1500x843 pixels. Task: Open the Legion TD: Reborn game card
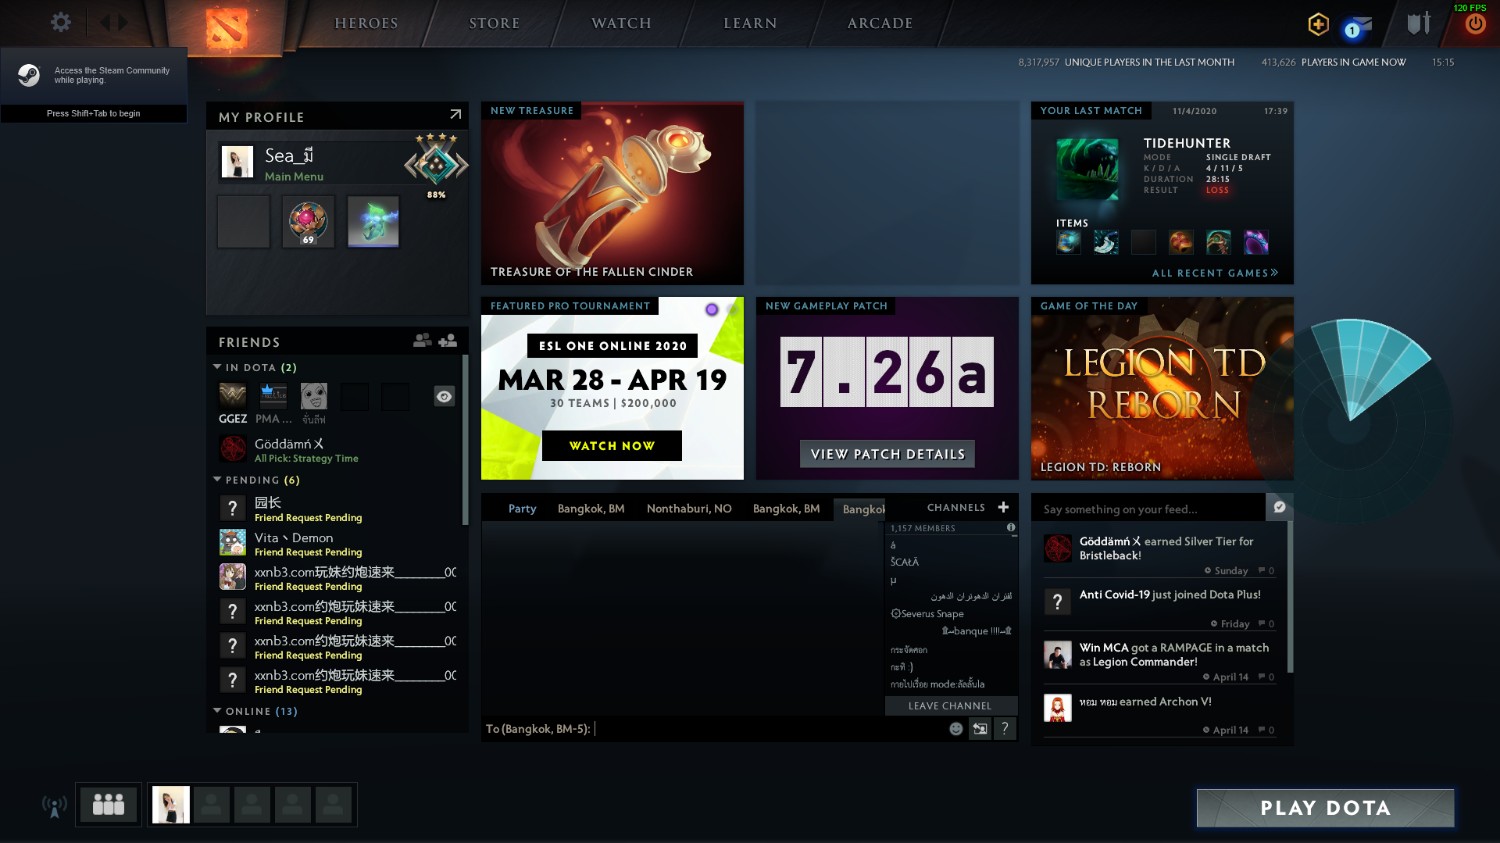1162,388
